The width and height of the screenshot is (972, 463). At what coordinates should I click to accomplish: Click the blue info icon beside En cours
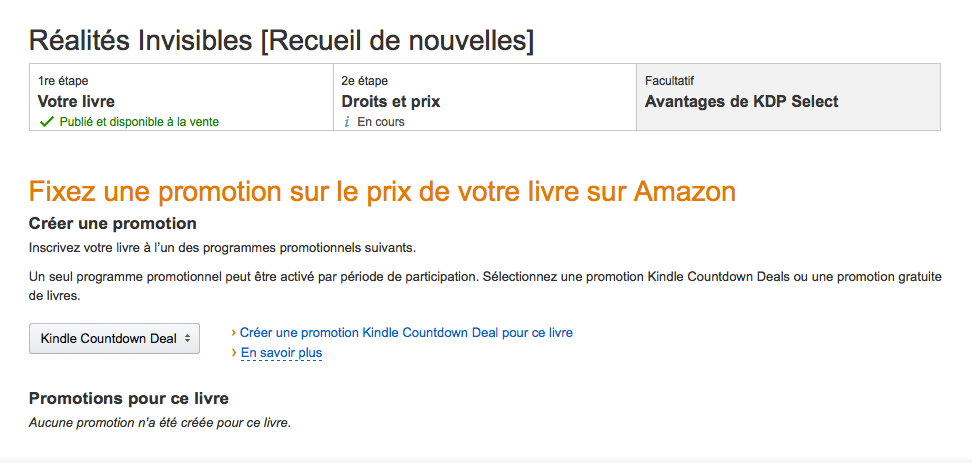coord(346,122)
